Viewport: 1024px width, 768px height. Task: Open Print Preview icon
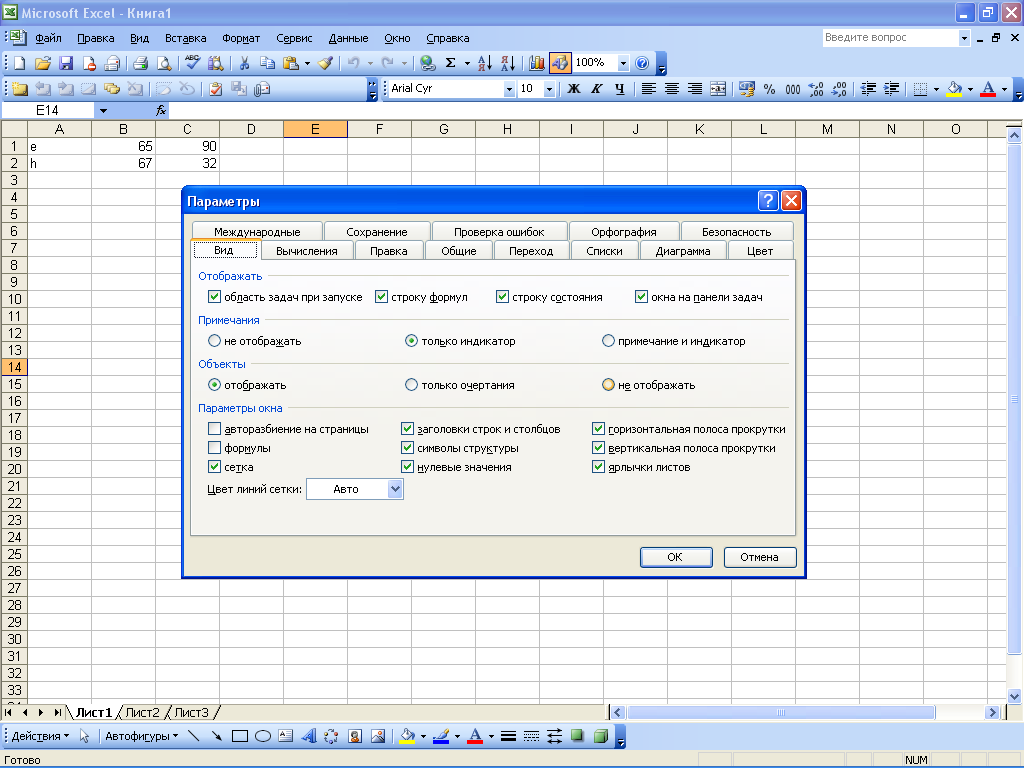click(x=164, y=63)
